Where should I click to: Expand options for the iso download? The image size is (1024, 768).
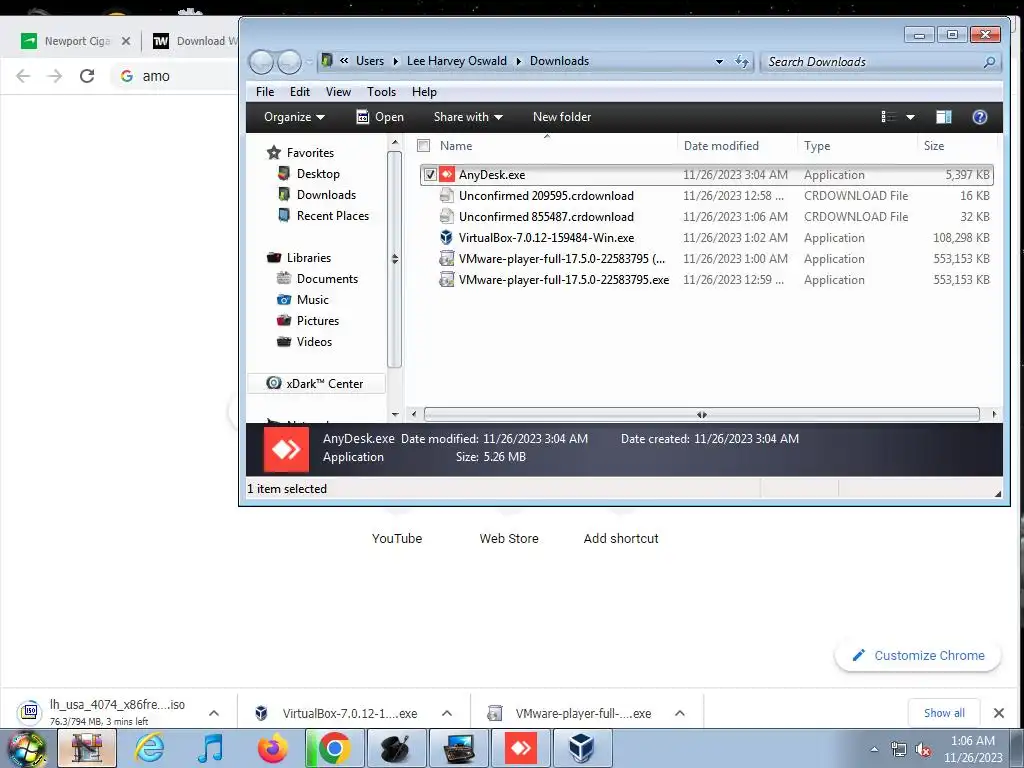(214, 713)
